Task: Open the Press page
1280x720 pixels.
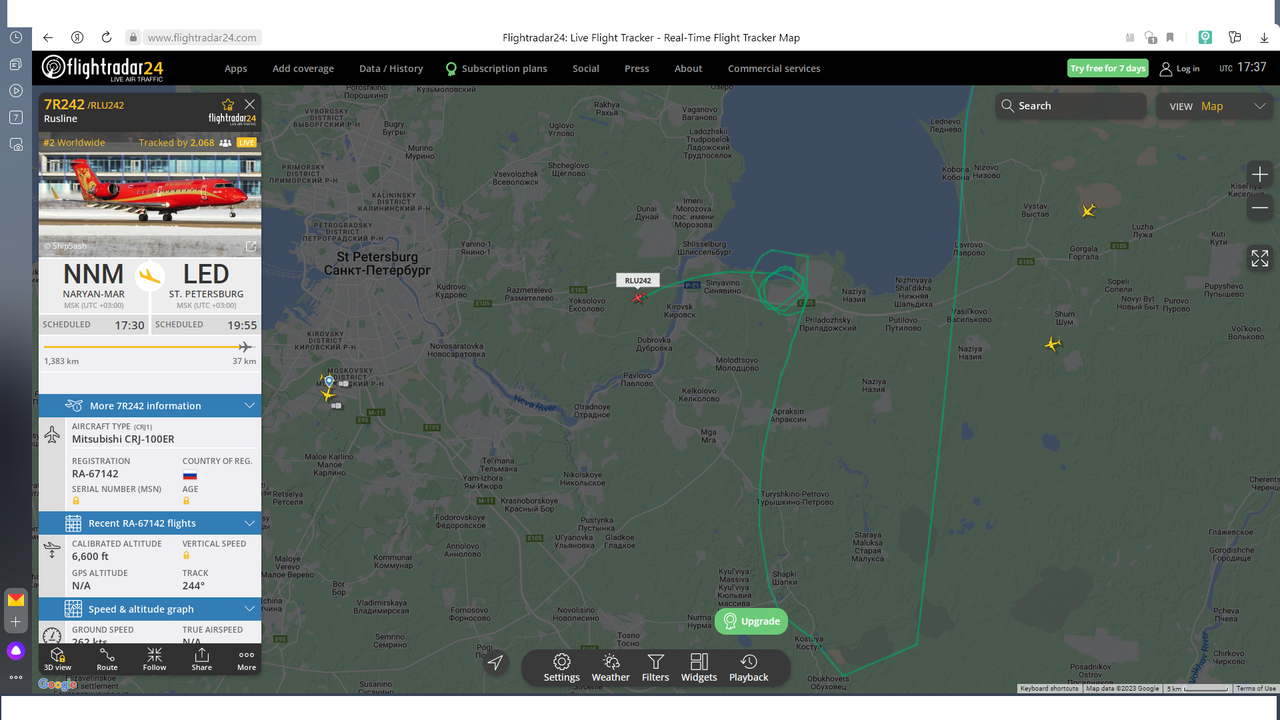Action: pyautogui.click(x=637, y=68)
